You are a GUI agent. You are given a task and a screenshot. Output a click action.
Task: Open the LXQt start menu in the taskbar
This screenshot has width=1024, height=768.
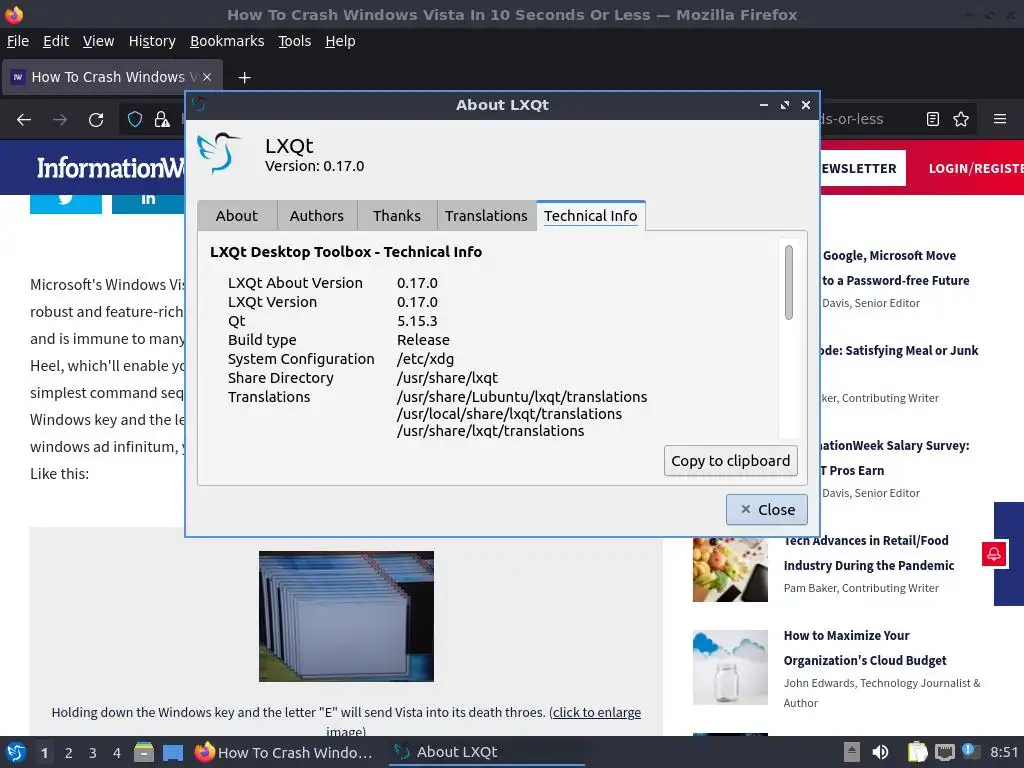pos(16,752)
